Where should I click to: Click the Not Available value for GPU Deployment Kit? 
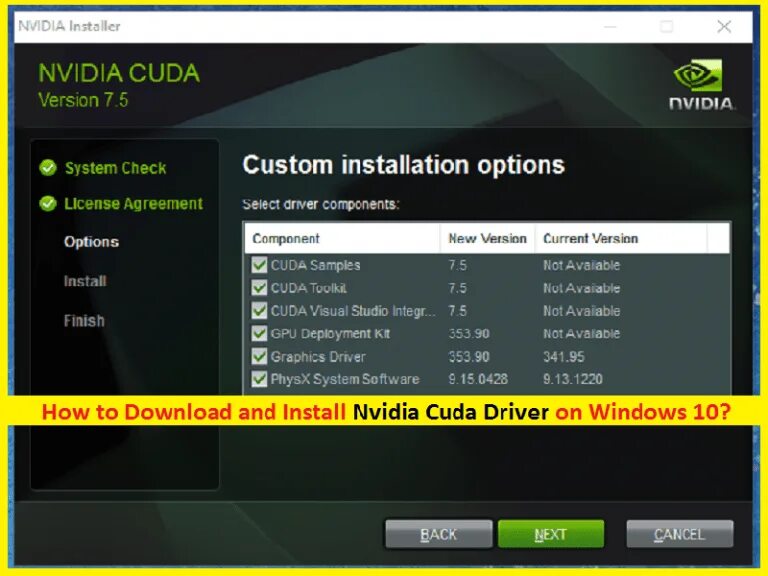point(581,334)
